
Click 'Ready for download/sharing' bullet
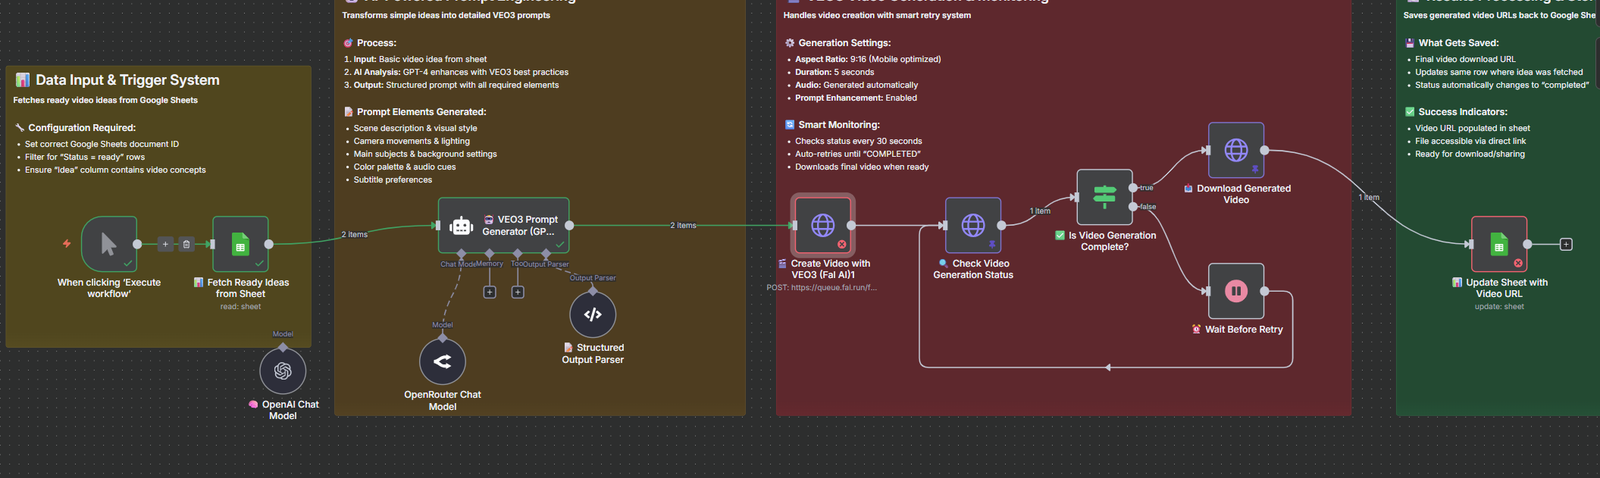1470,154
